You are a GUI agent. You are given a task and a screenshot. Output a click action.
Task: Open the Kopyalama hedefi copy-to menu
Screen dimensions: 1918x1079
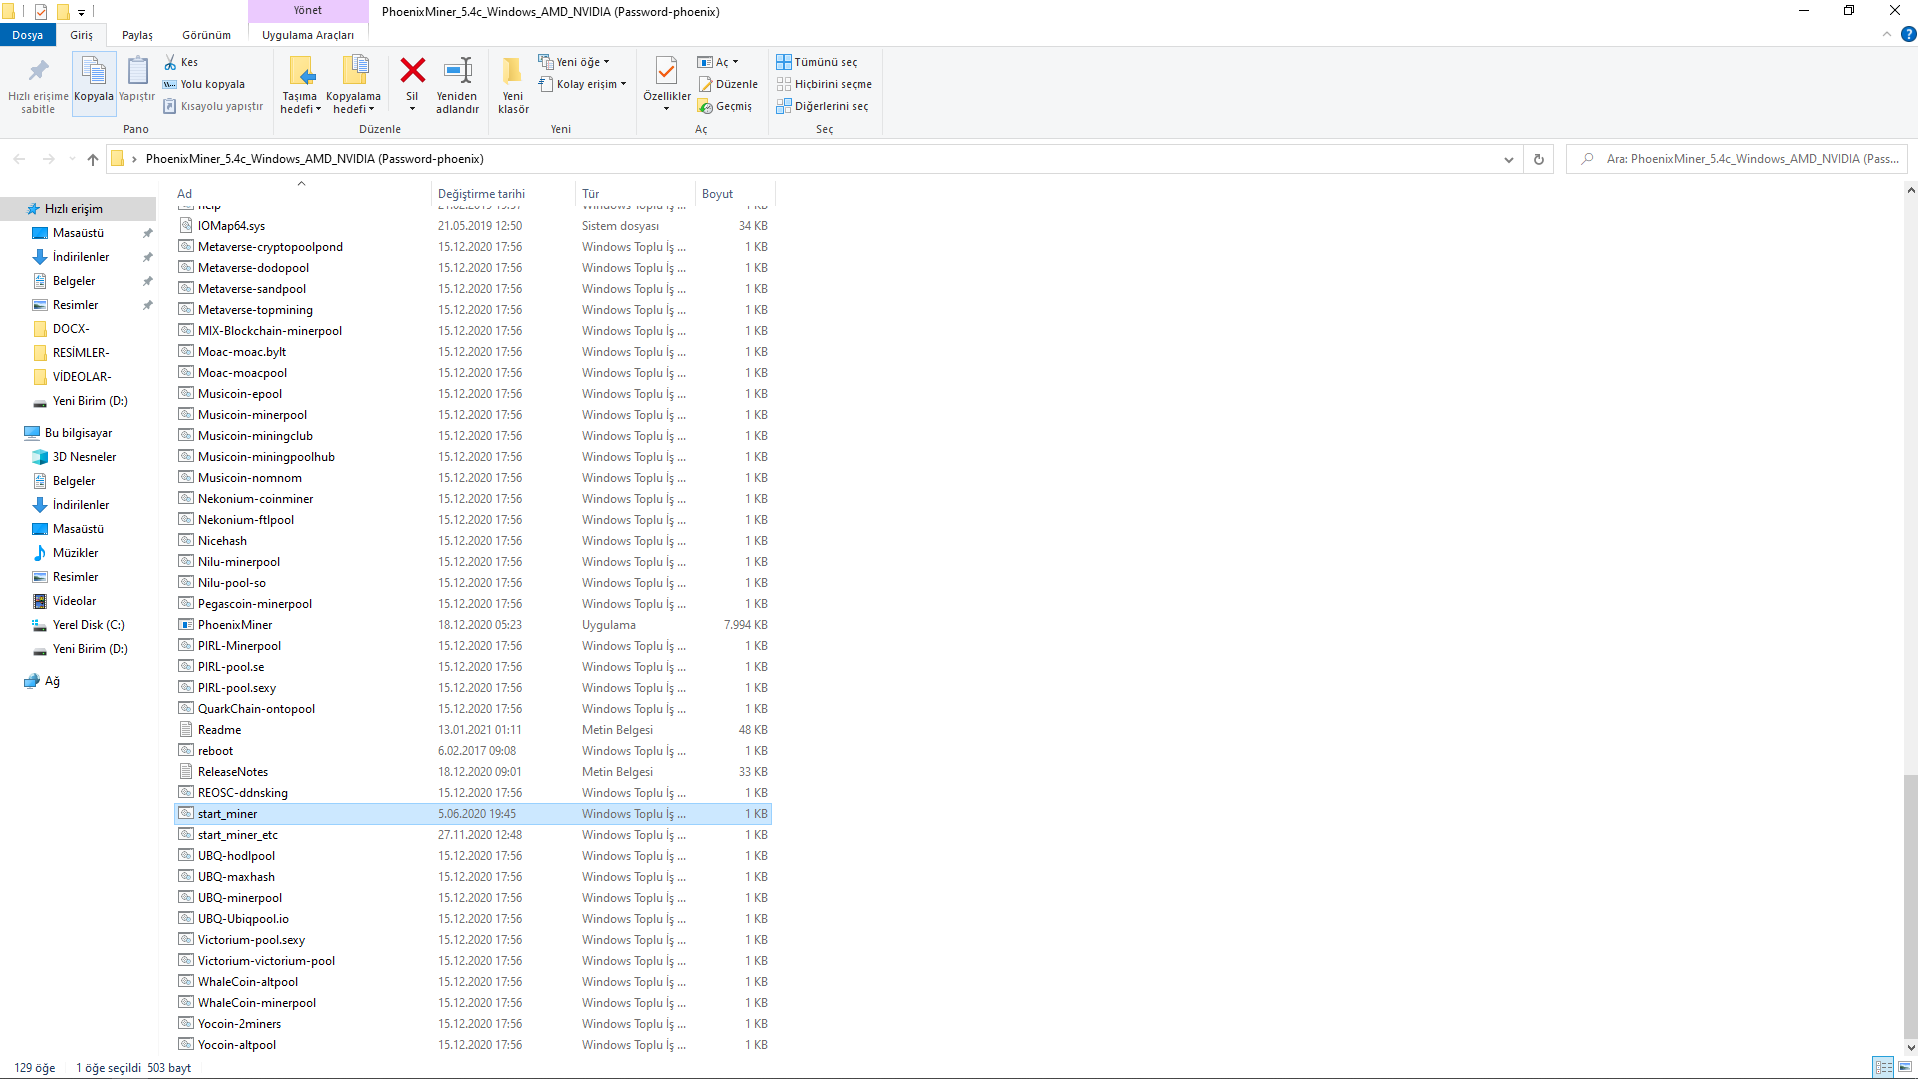[x=353, y=85]
